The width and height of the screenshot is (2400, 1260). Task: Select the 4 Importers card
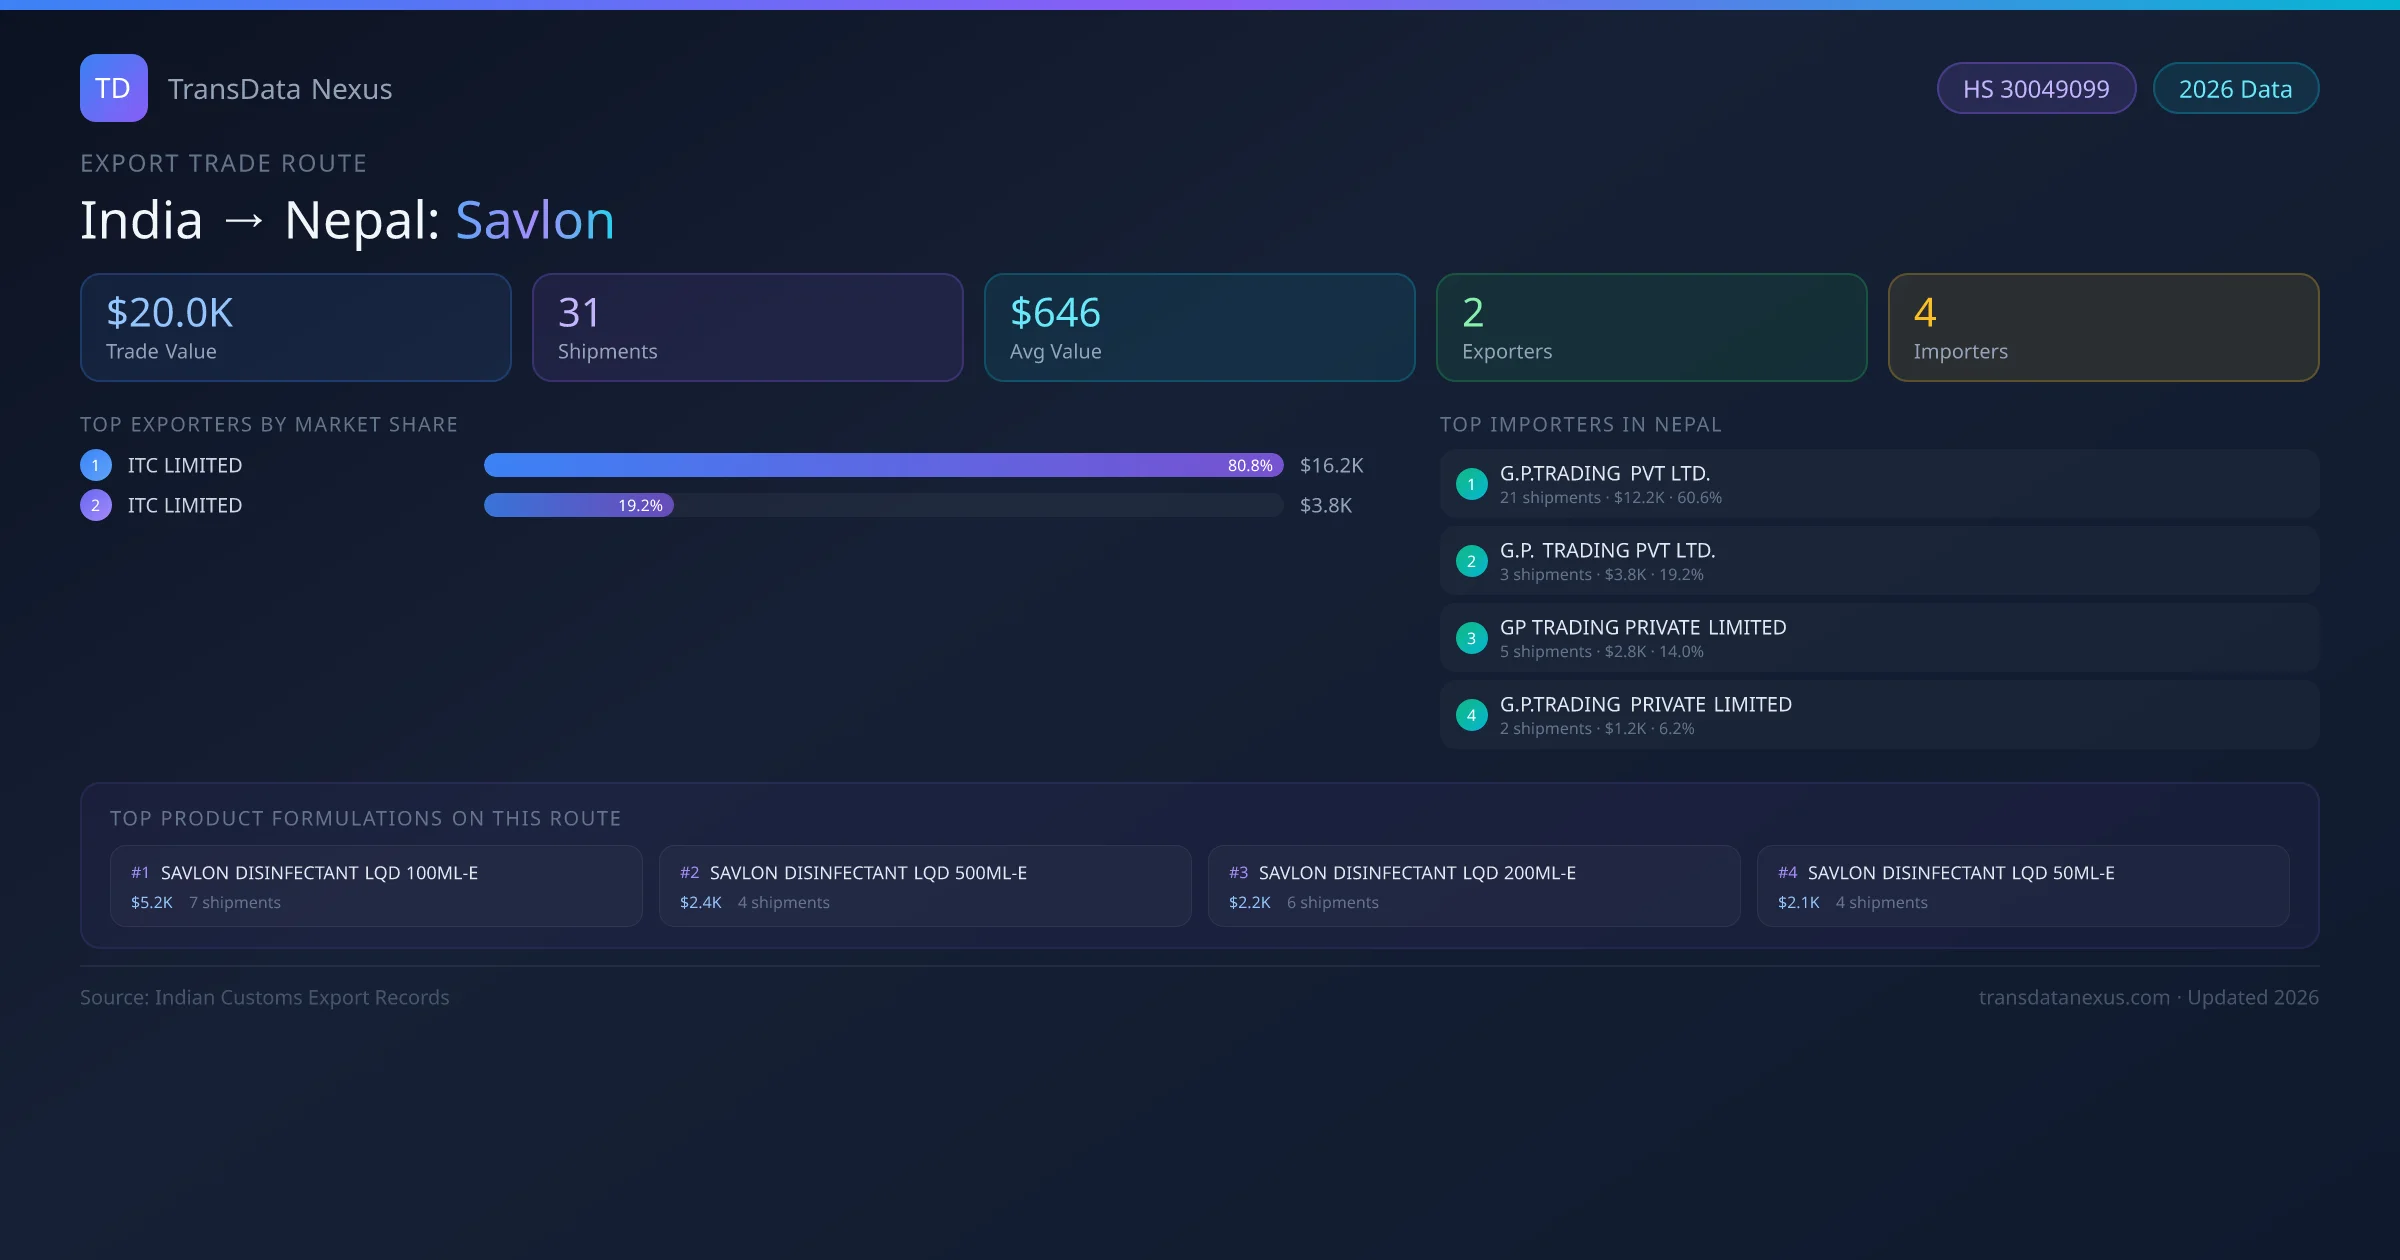coord(2103,328)
